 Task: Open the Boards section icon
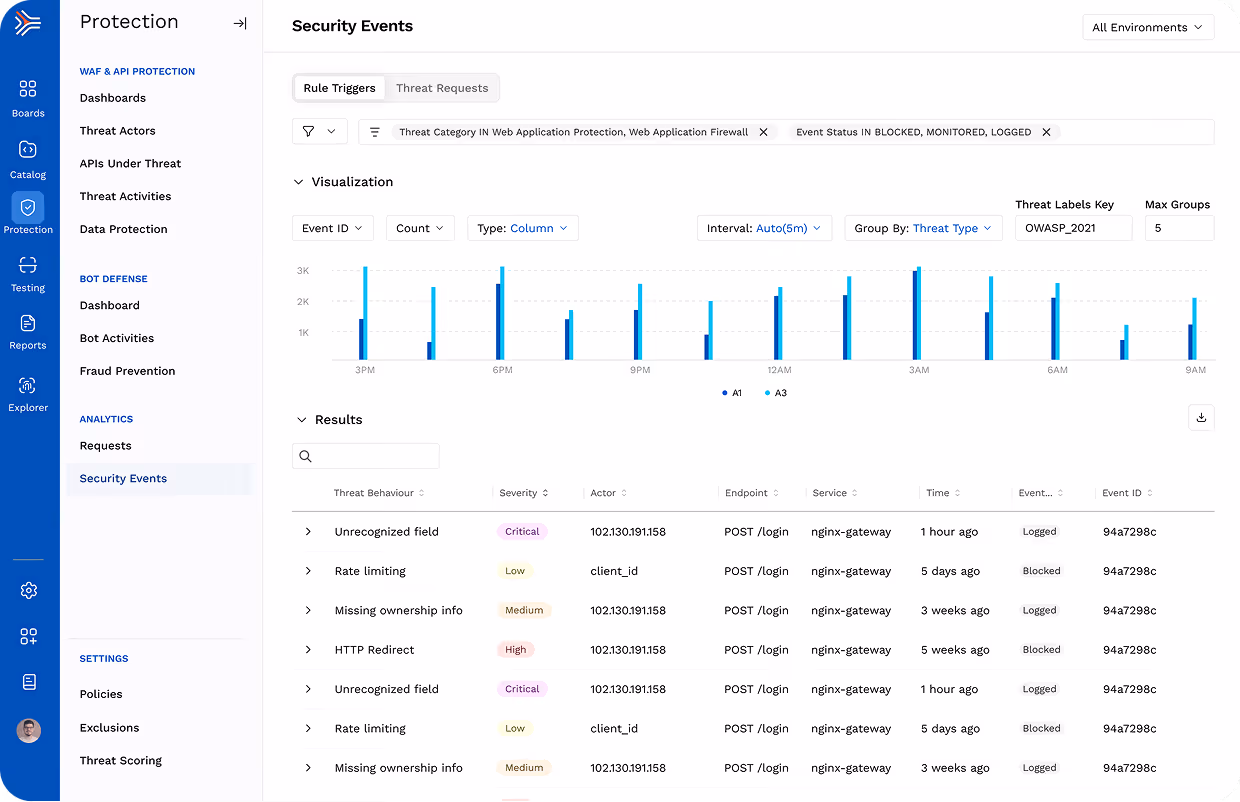[28, 90]
